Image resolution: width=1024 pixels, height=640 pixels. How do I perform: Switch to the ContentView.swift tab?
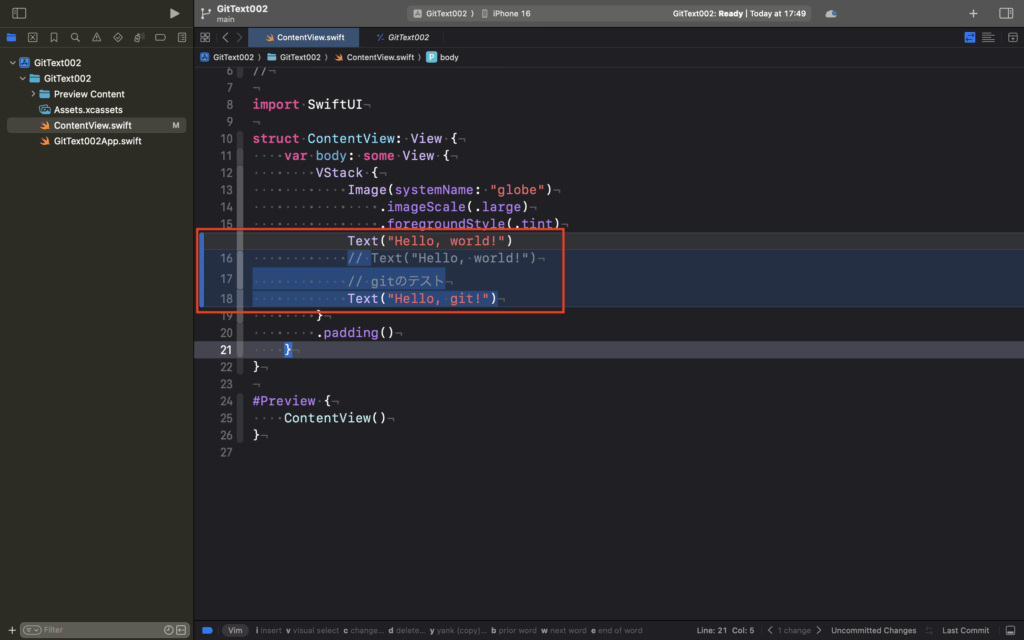[304, 37]
